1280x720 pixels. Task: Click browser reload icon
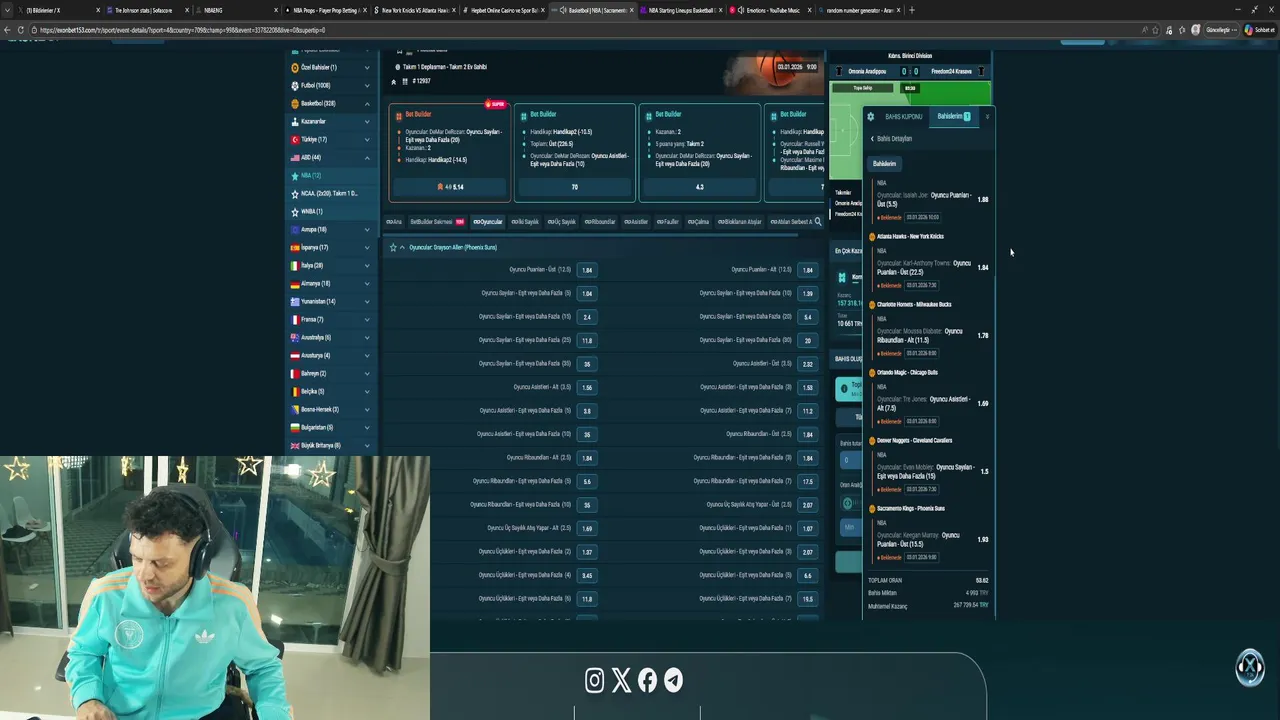21,30
